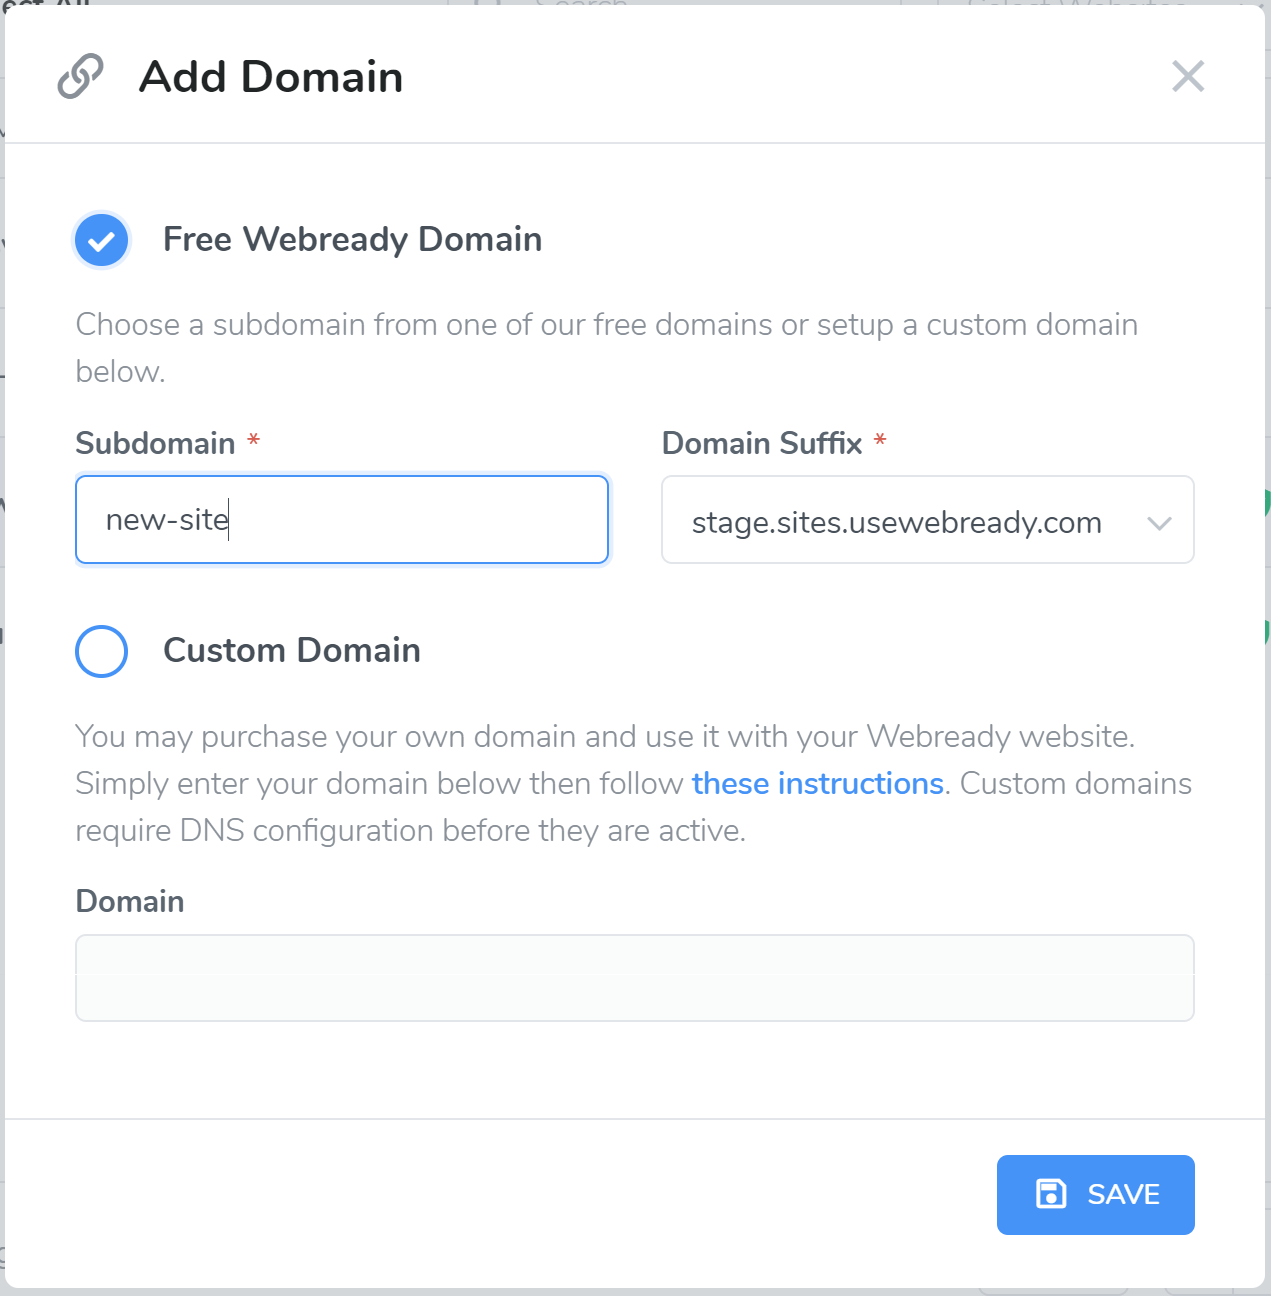Click the Subdomain field label
1271x1296 pixels.
[155, 443]
